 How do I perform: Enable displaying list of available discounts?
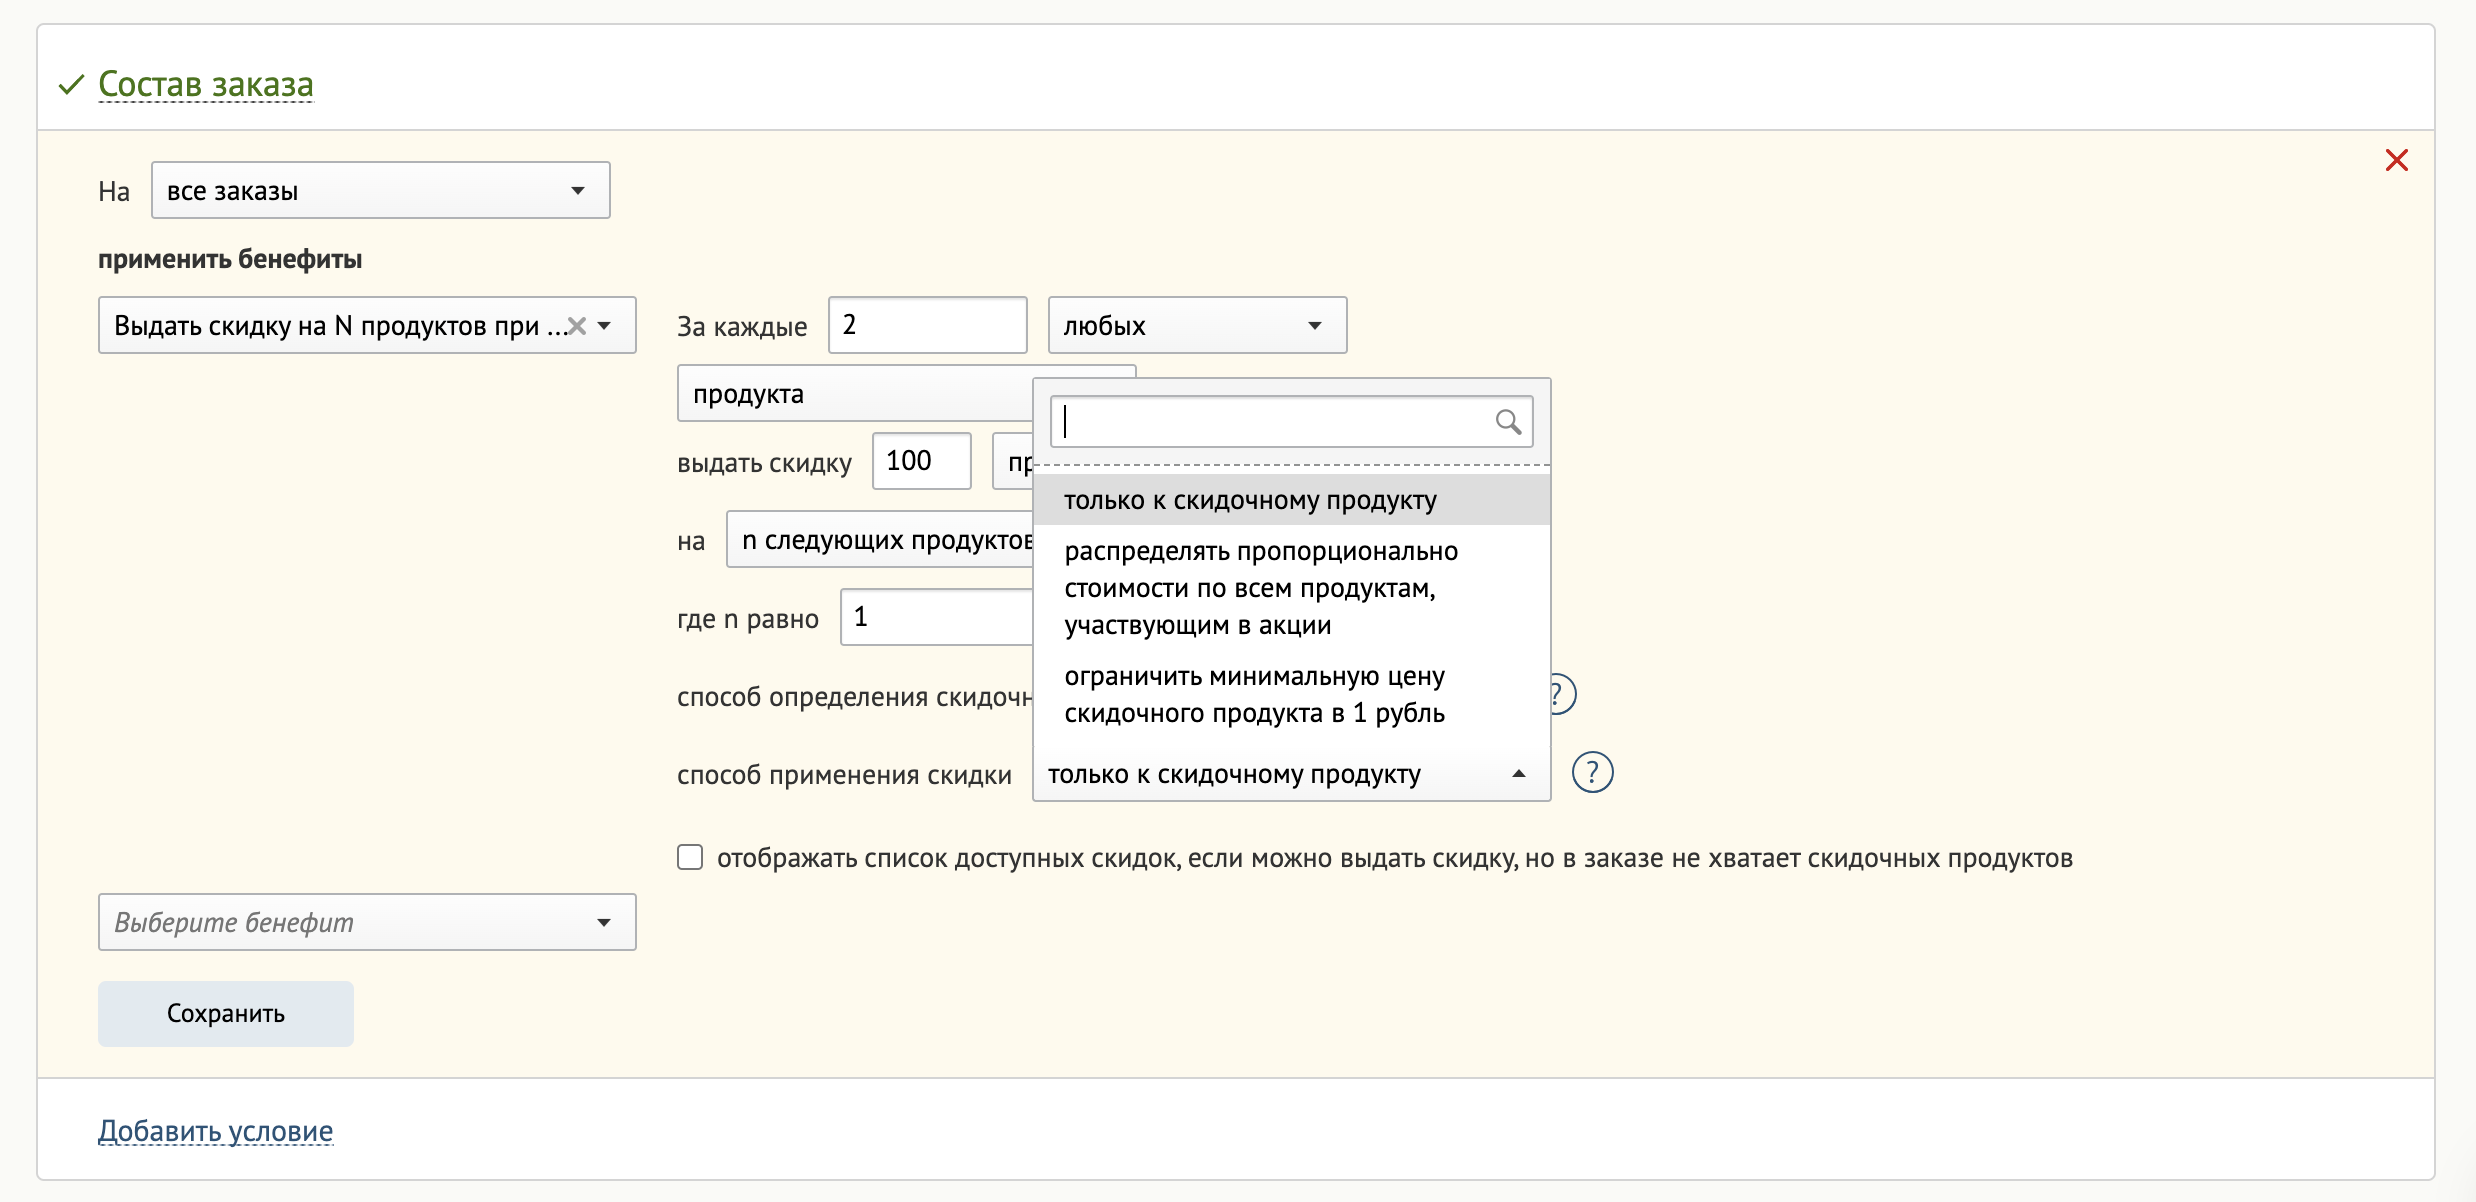690,857
